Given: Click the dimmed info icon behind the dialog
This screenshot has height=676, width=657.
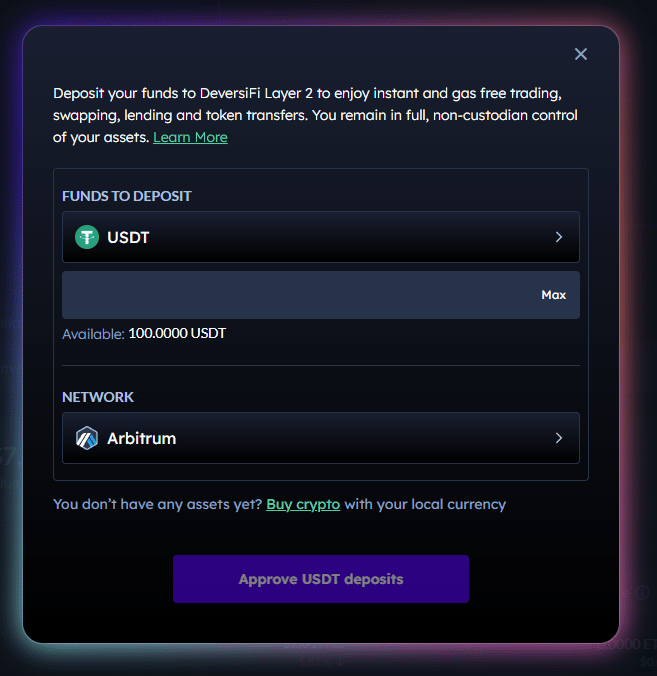Looking at the screenshot, I should pyautogui.click(x=642, y=593).
